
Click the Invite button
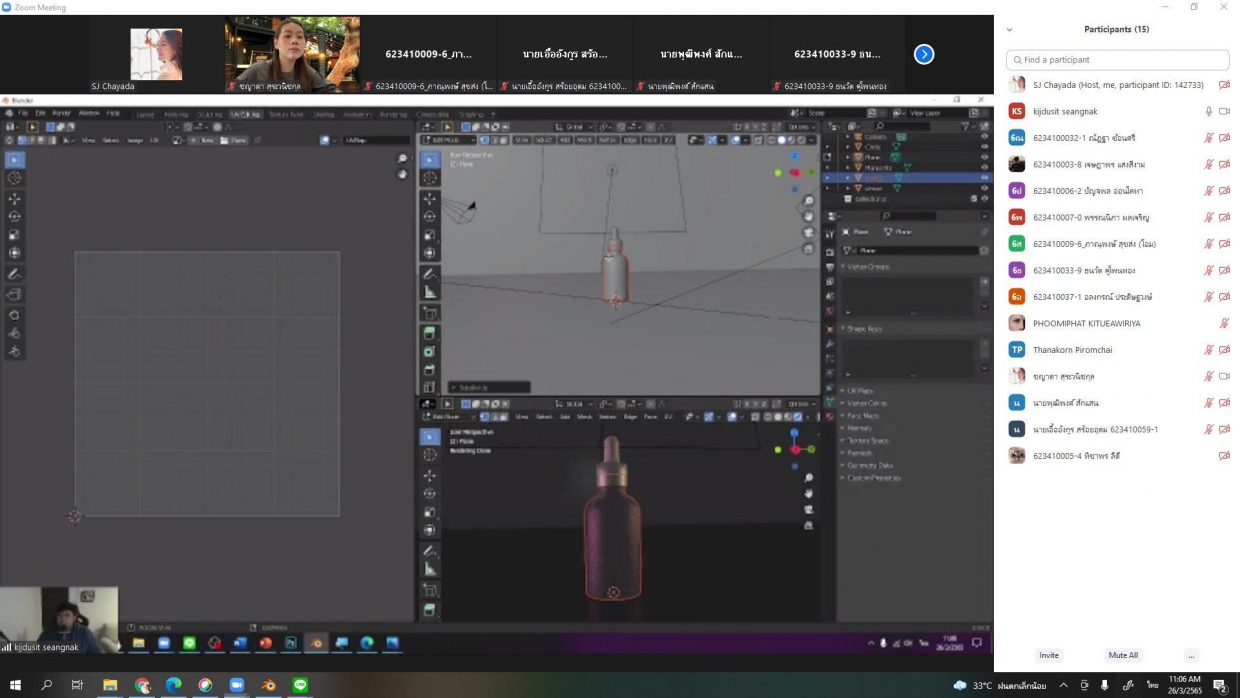click(1048, 655)
